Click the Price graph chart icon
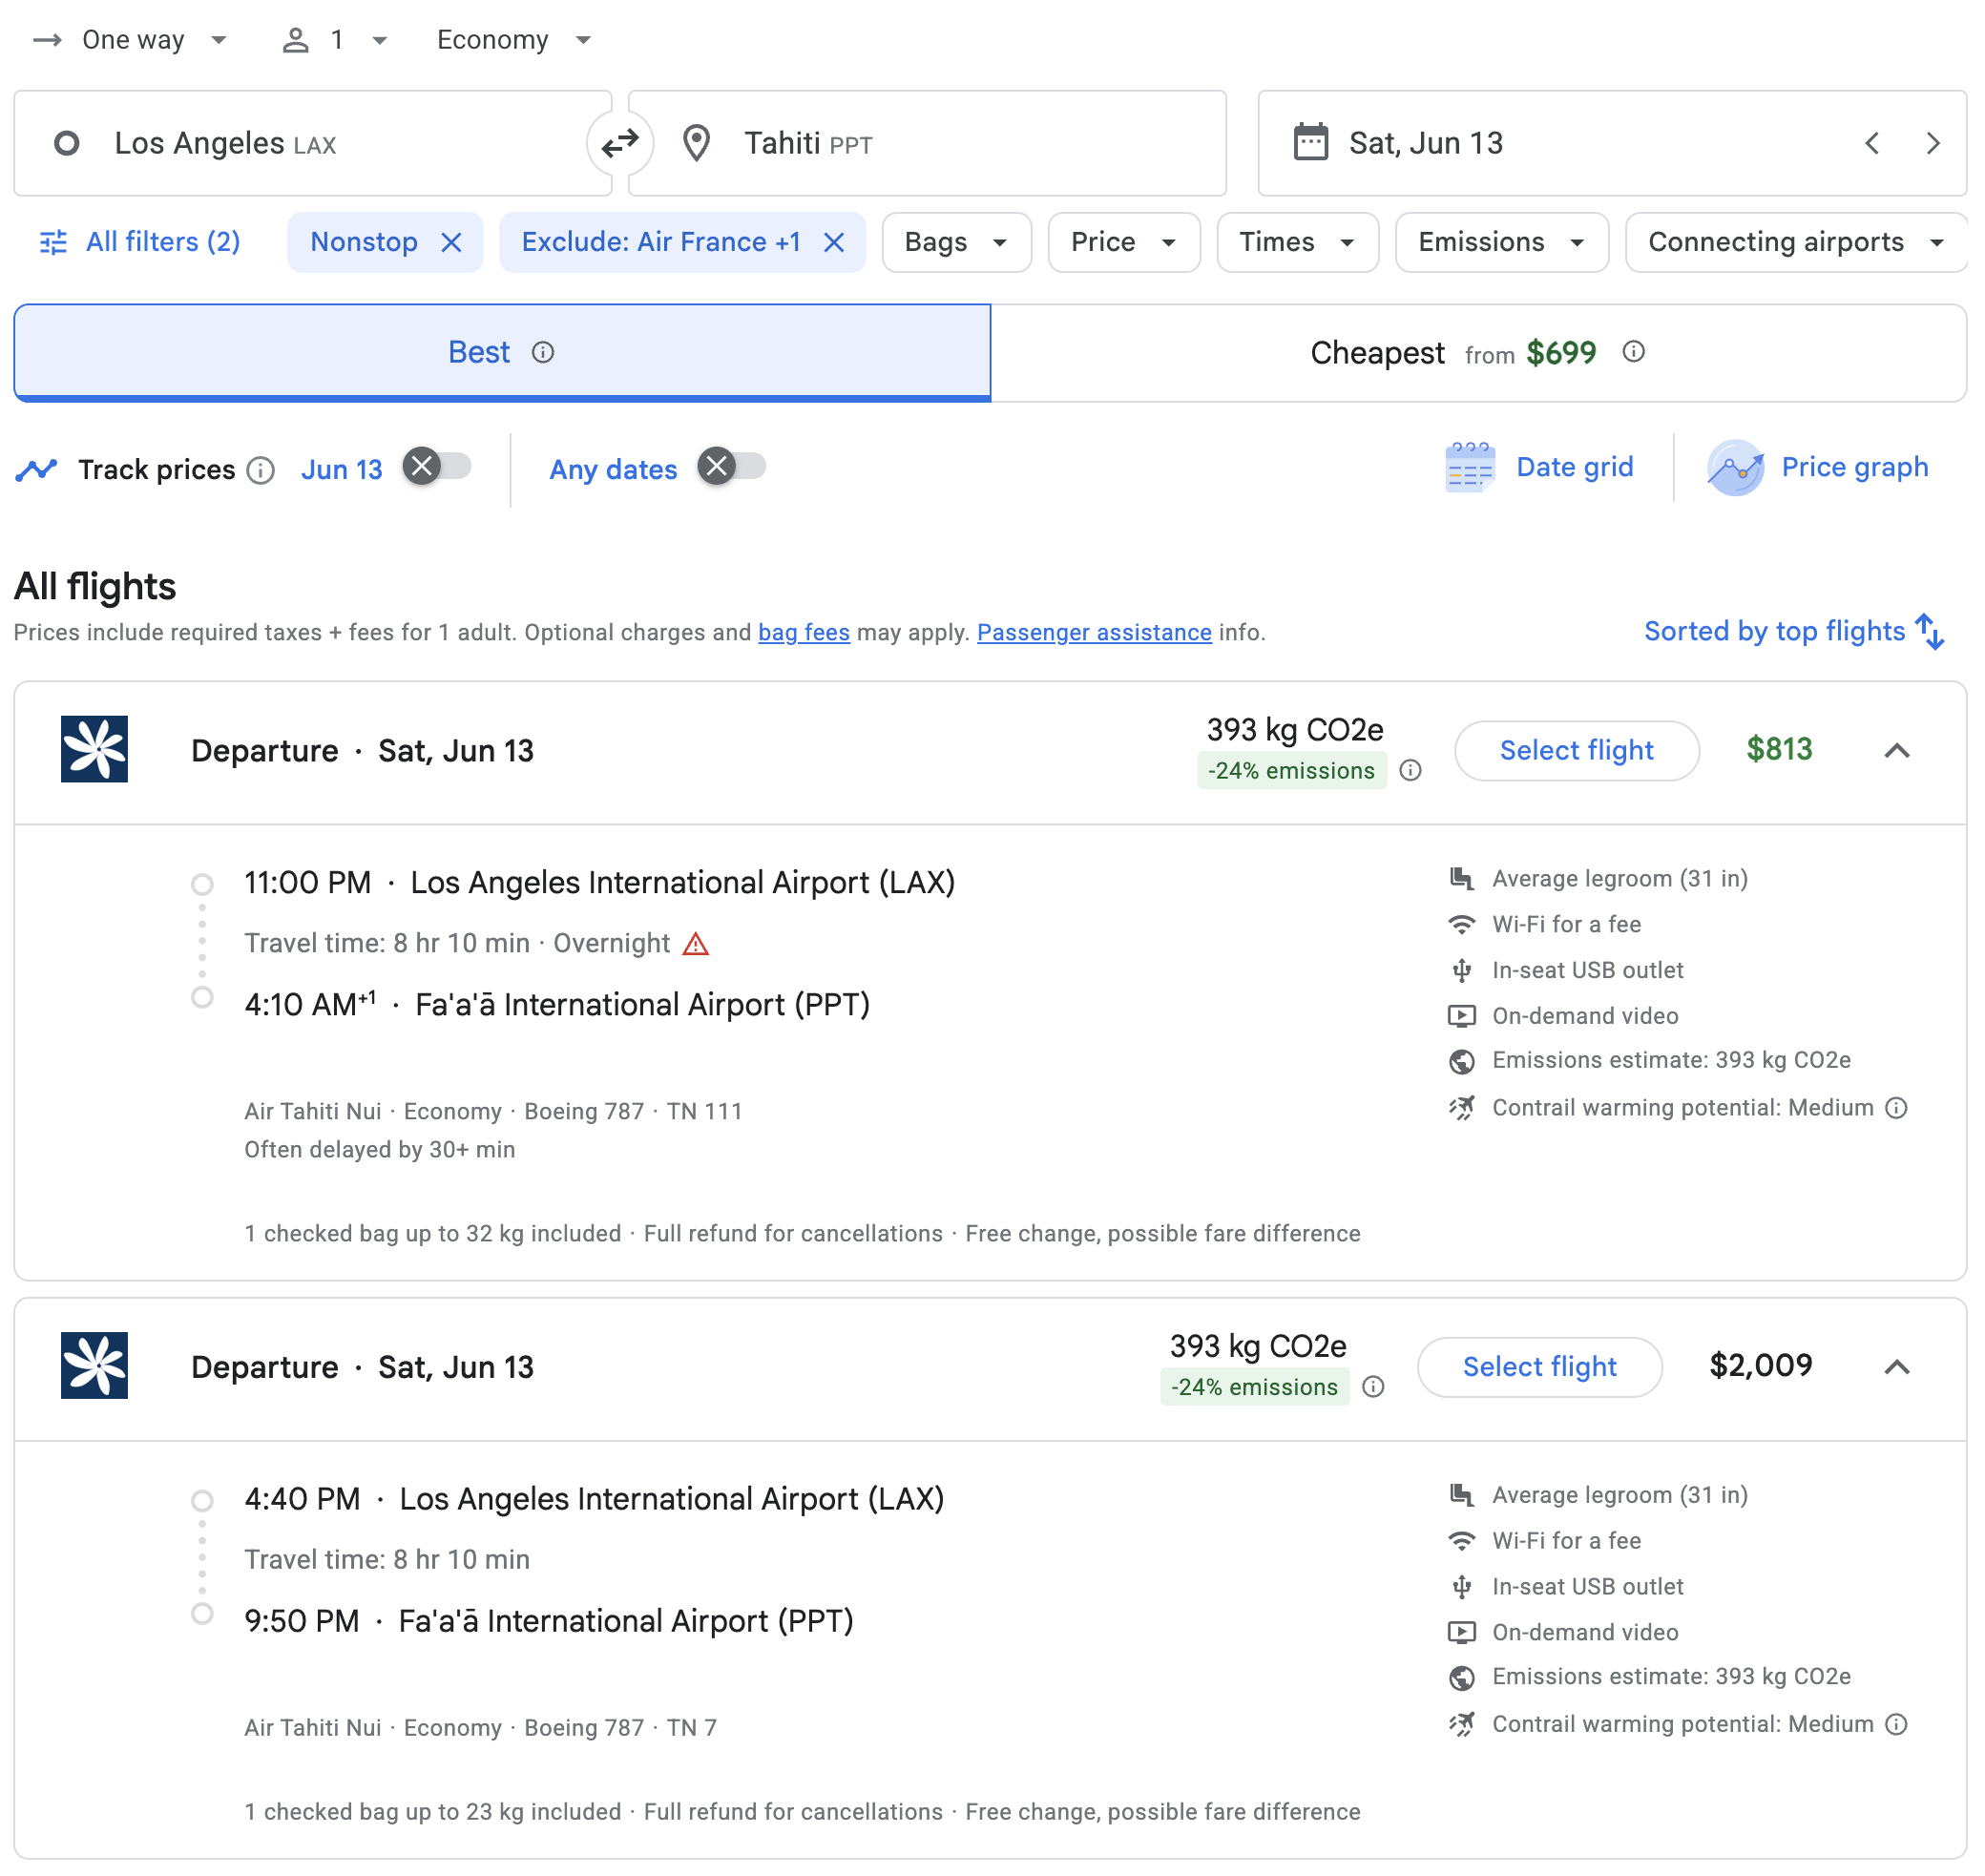The width and height of the screenshot is (1985, 1876). click(1735, 467)
